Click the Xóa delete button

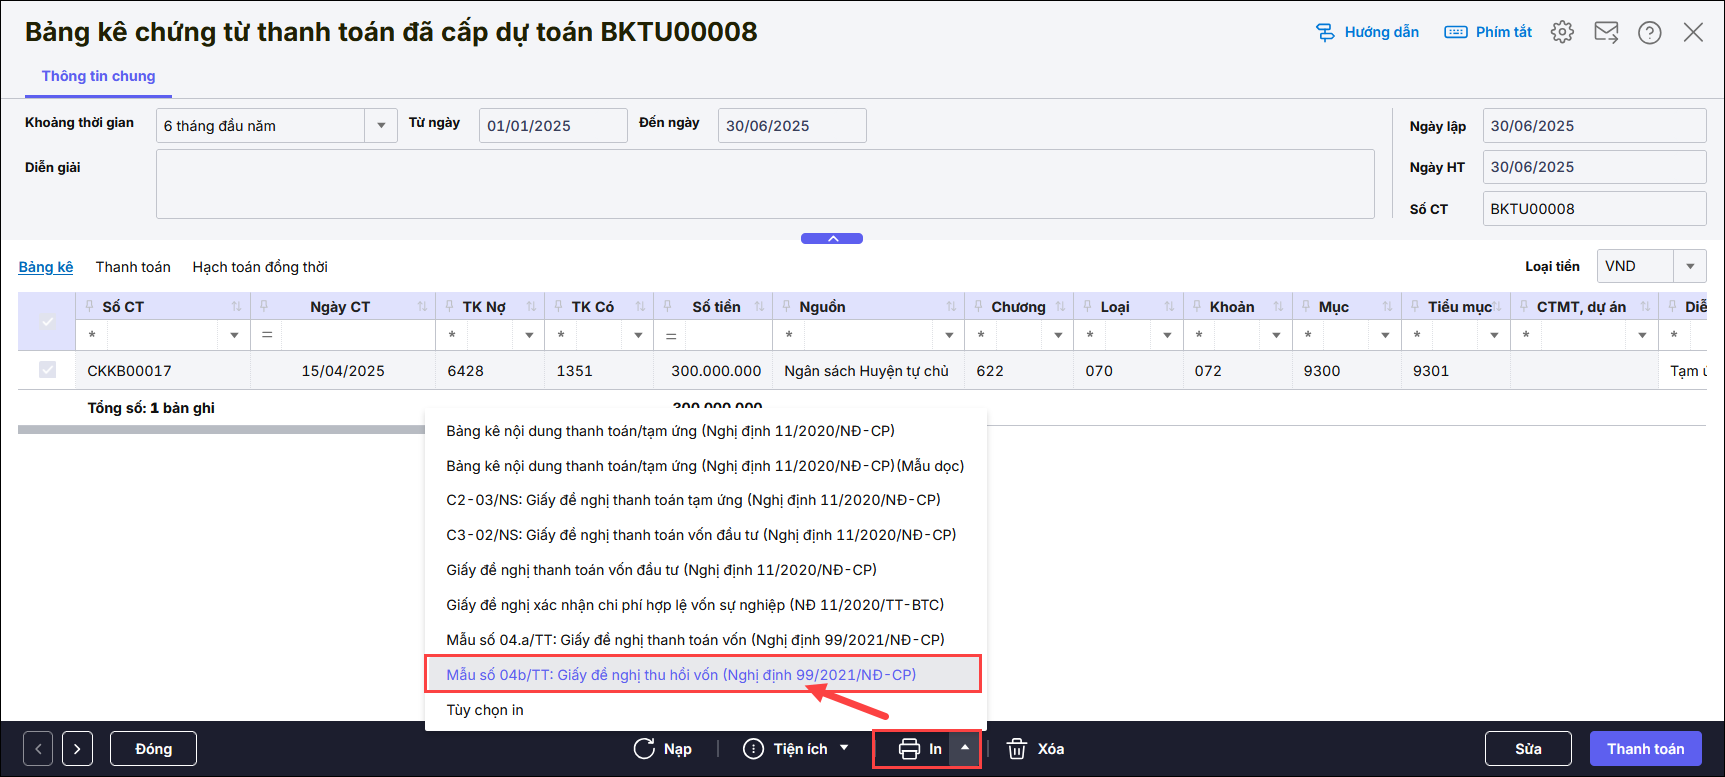point(1035,749)
